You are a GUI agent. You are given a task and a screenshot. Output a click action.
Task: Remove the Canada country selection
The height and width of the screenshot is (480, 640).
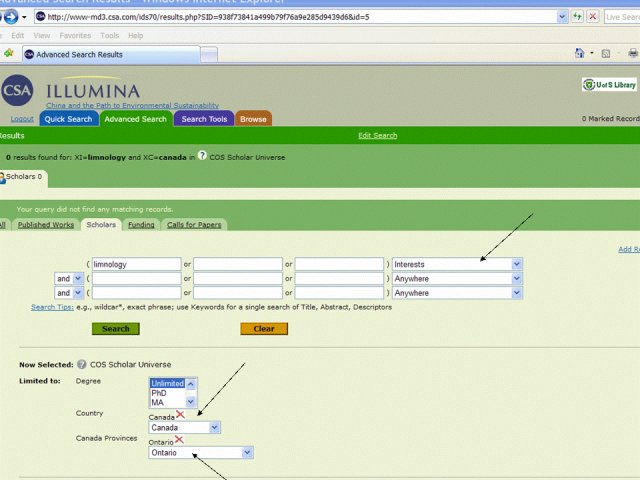pos(180,415)
